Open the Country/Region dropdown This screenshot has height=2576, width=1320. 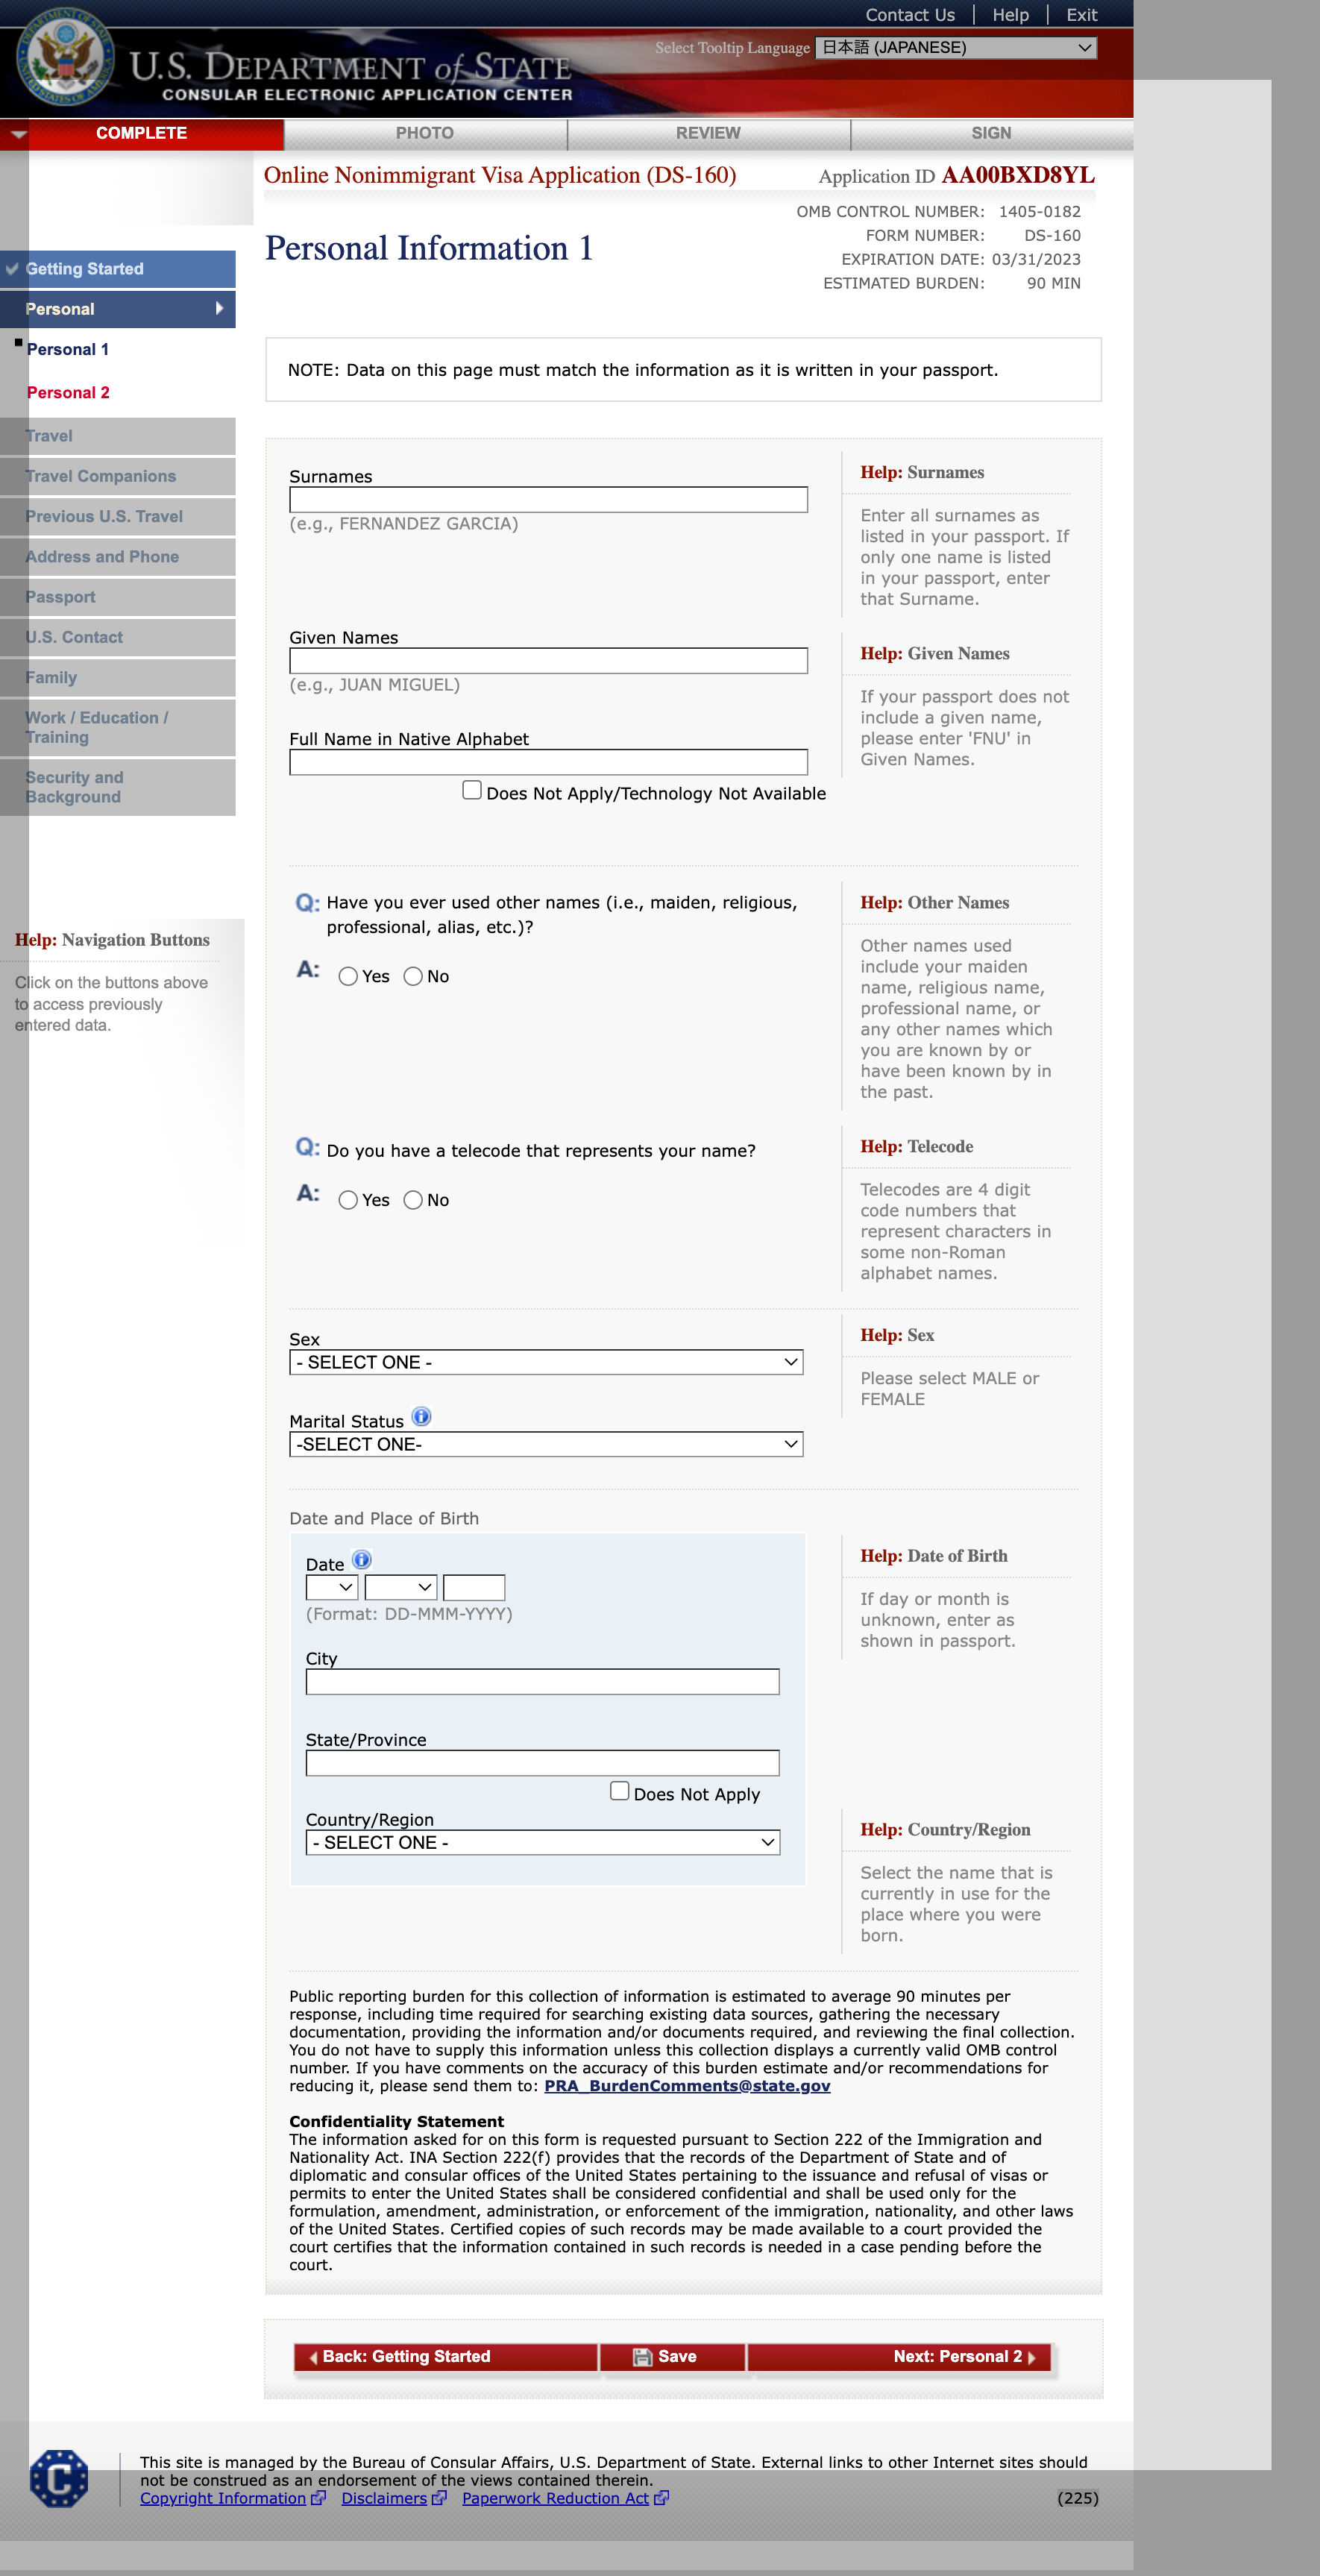pyautogui.click(x=542, y=1842)
